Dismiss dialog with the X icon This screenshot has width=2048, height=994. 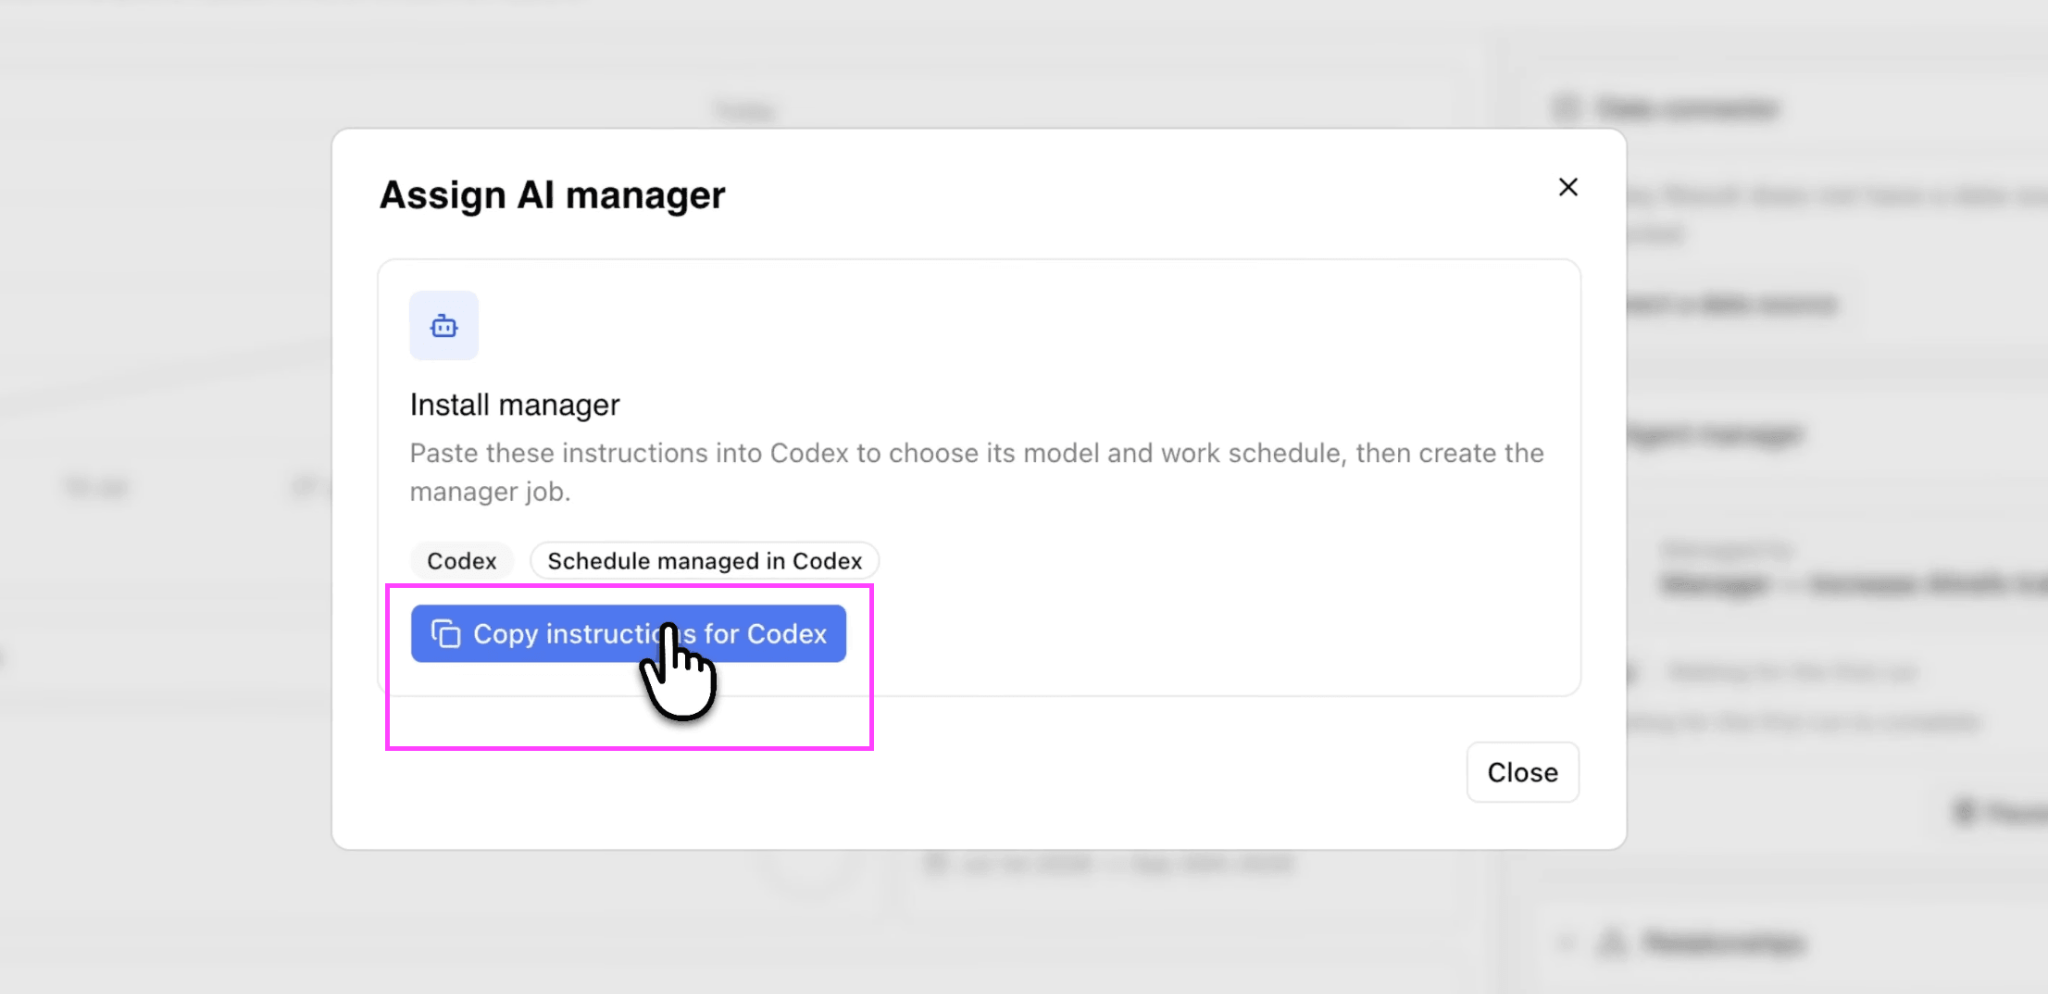pos(1567,187)
